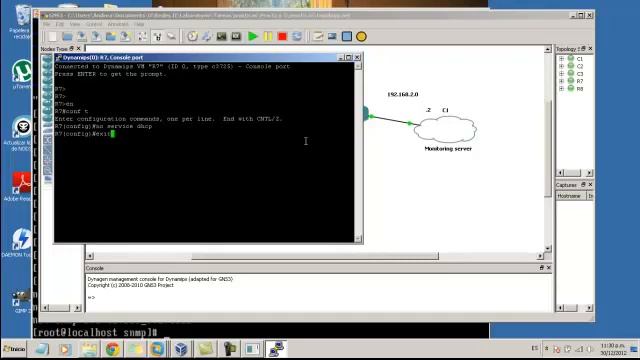Open the View menu in GNS3
This screenshot has width=640, height=360.
pyautogui.click(x=75, y=24)
